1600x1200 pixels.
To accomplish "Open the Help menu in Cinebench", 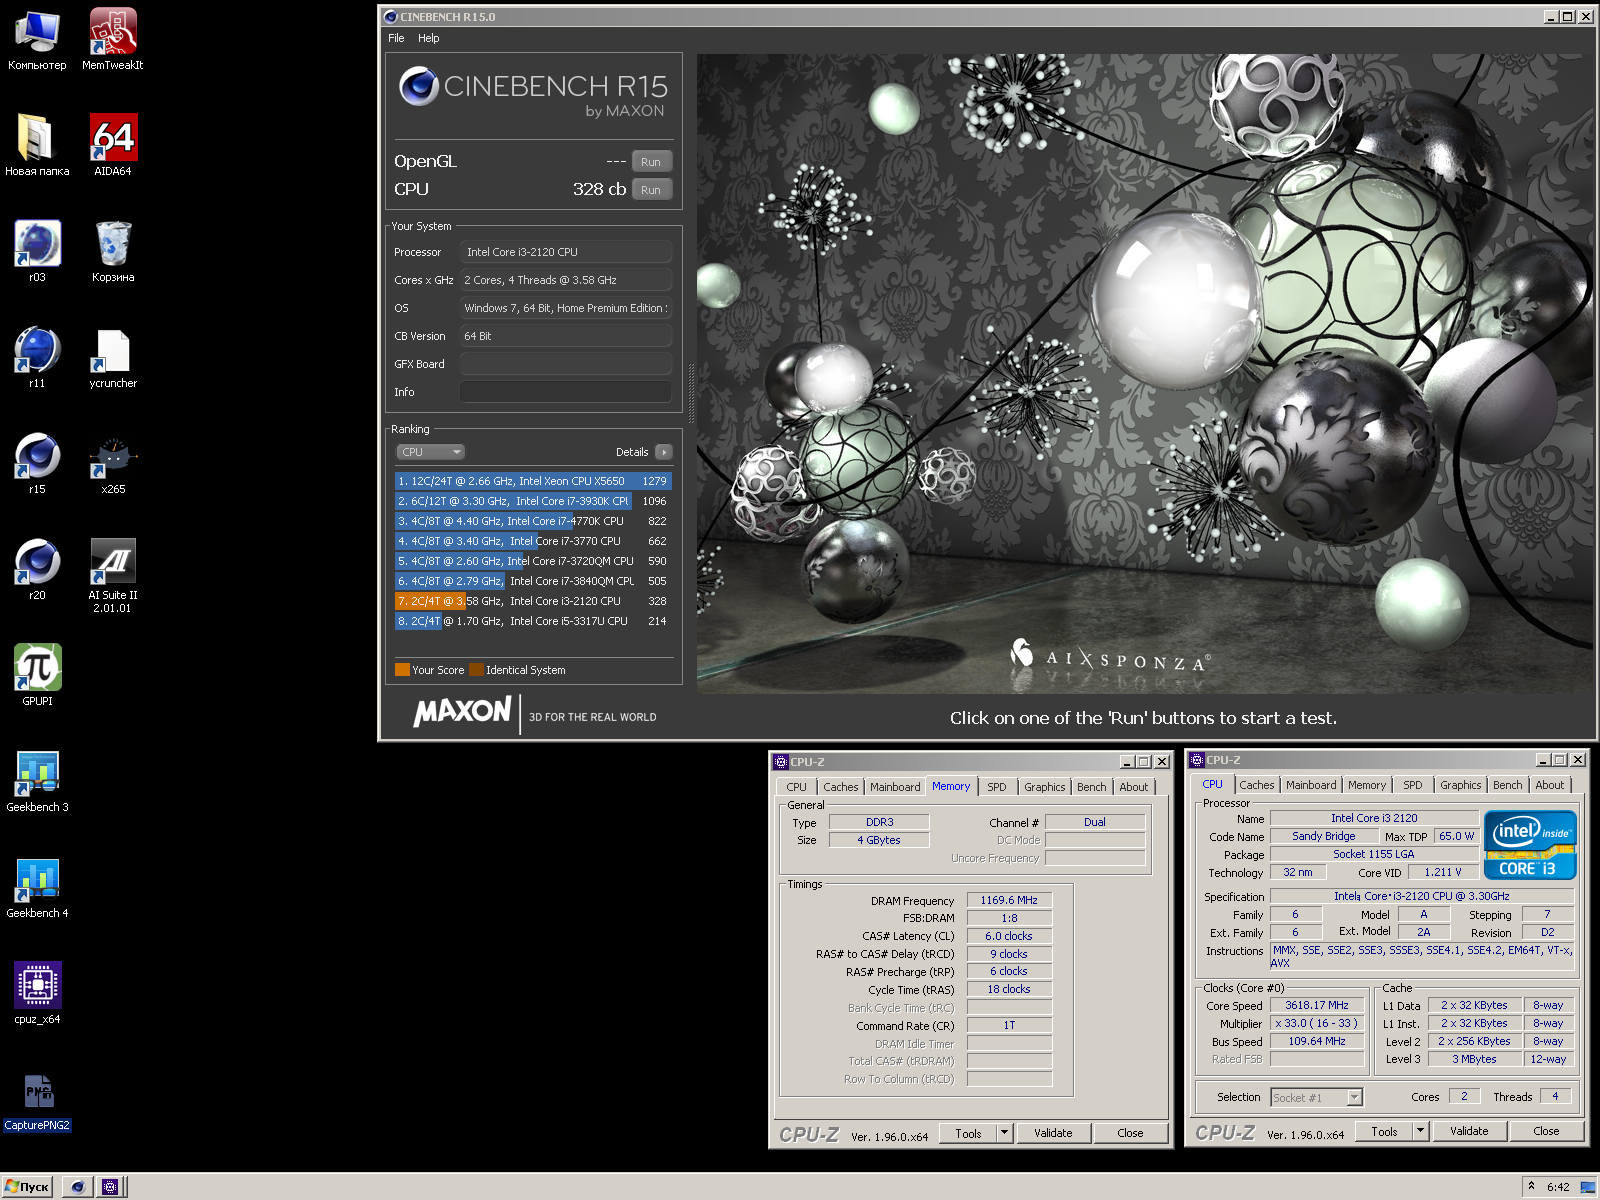I will pyautogui.click(x=429, y=38).
